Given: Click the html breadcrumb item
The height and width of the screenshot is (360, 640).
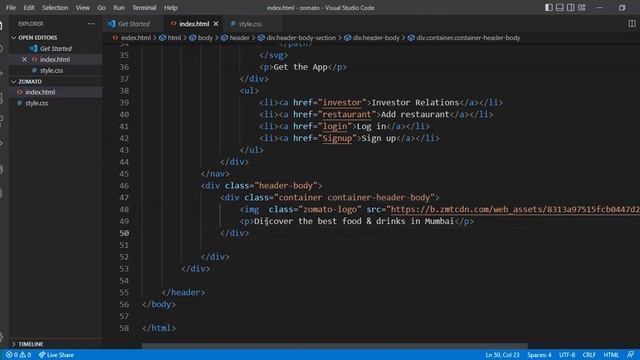Looking at the screenshot, I should [170, 38].
